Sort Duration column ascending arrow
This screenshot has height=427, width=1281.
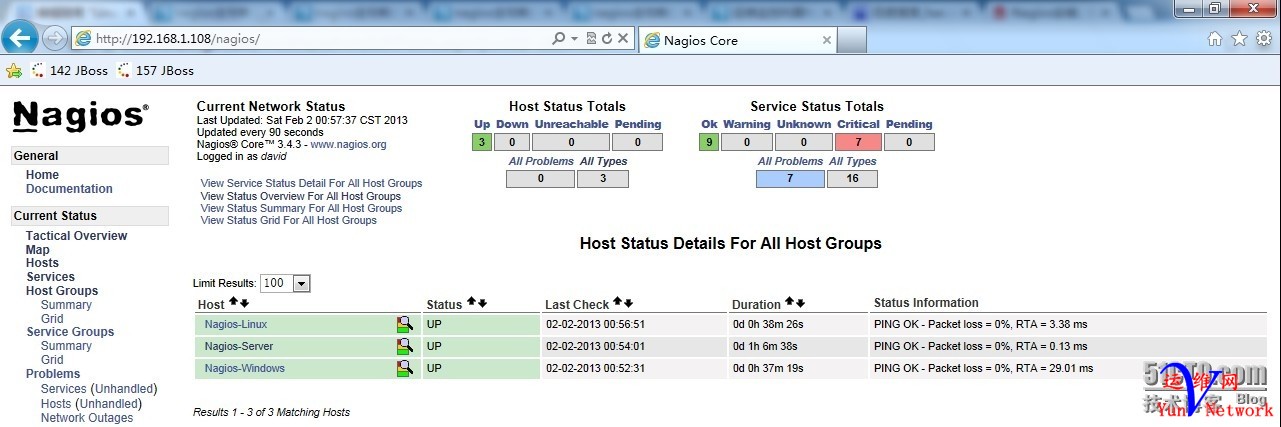(x=789, y=302)
